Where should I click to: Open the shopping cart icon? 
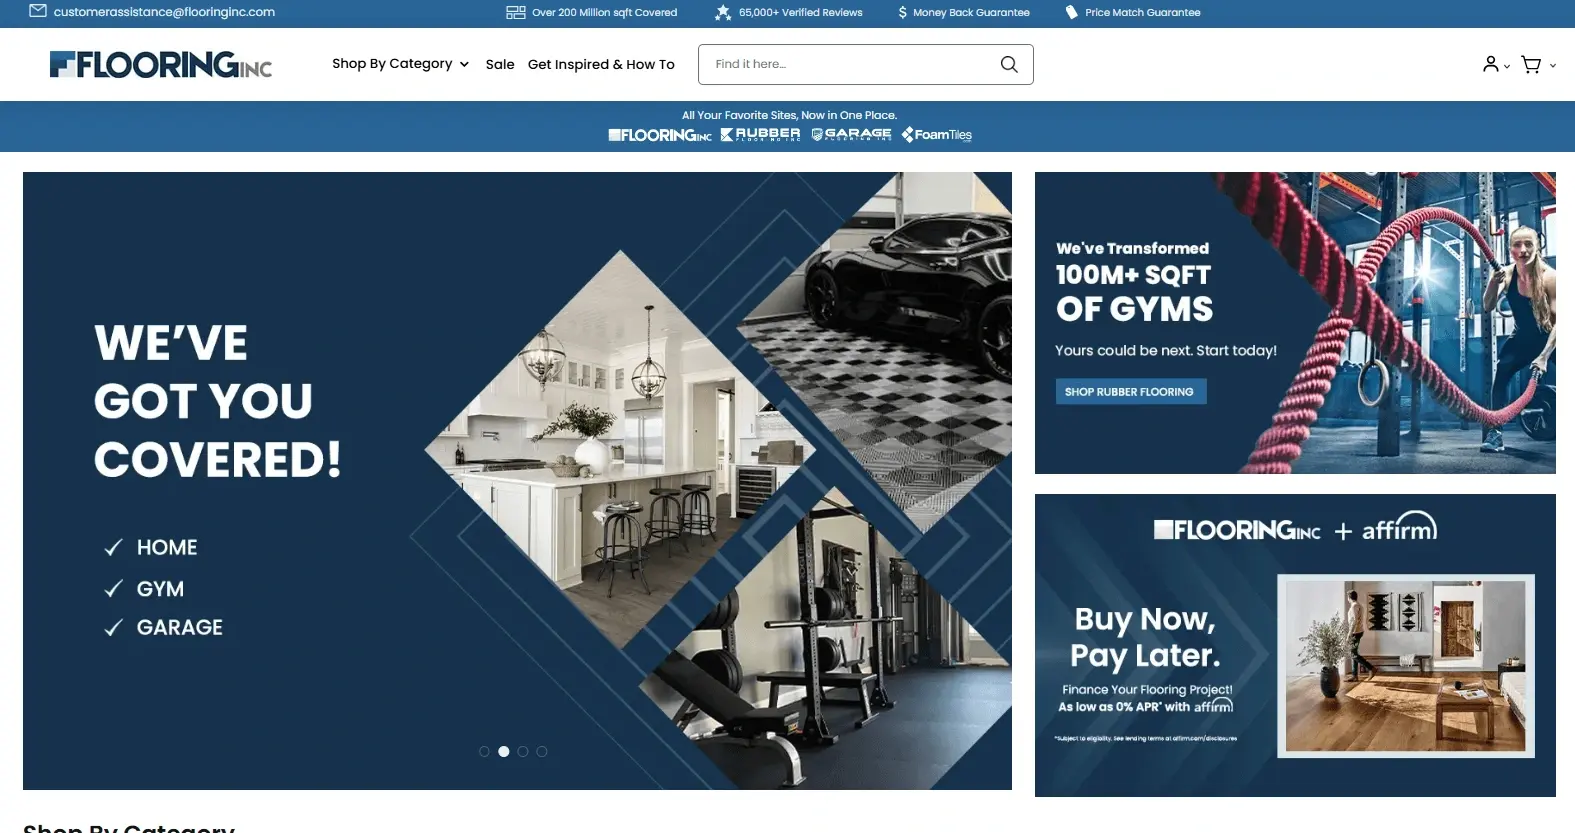tap(1530, 64)
